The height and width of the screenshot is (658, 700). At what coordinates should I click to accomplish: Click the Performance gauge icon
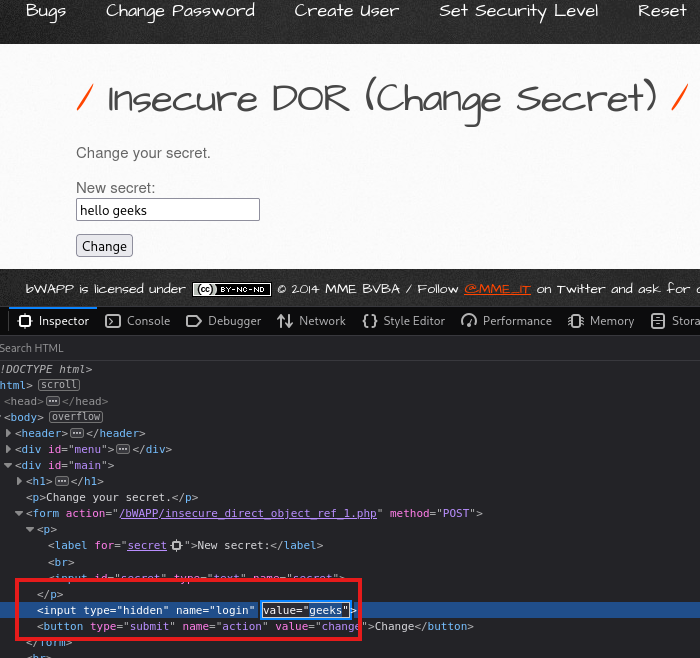pos(468,321)
